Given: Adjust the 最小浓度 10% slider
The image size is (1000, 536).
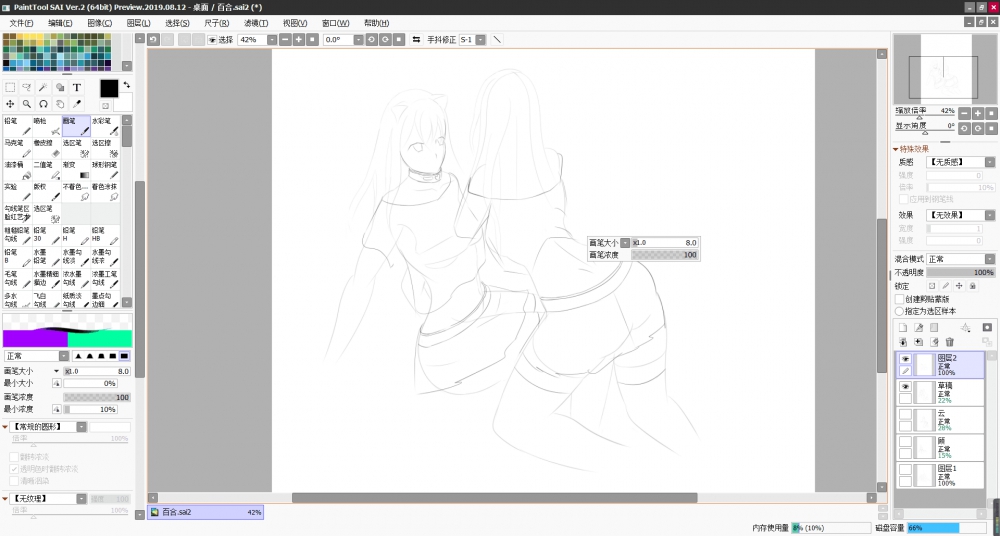Looking at the screenshot, I should click(x=90, y=409).
